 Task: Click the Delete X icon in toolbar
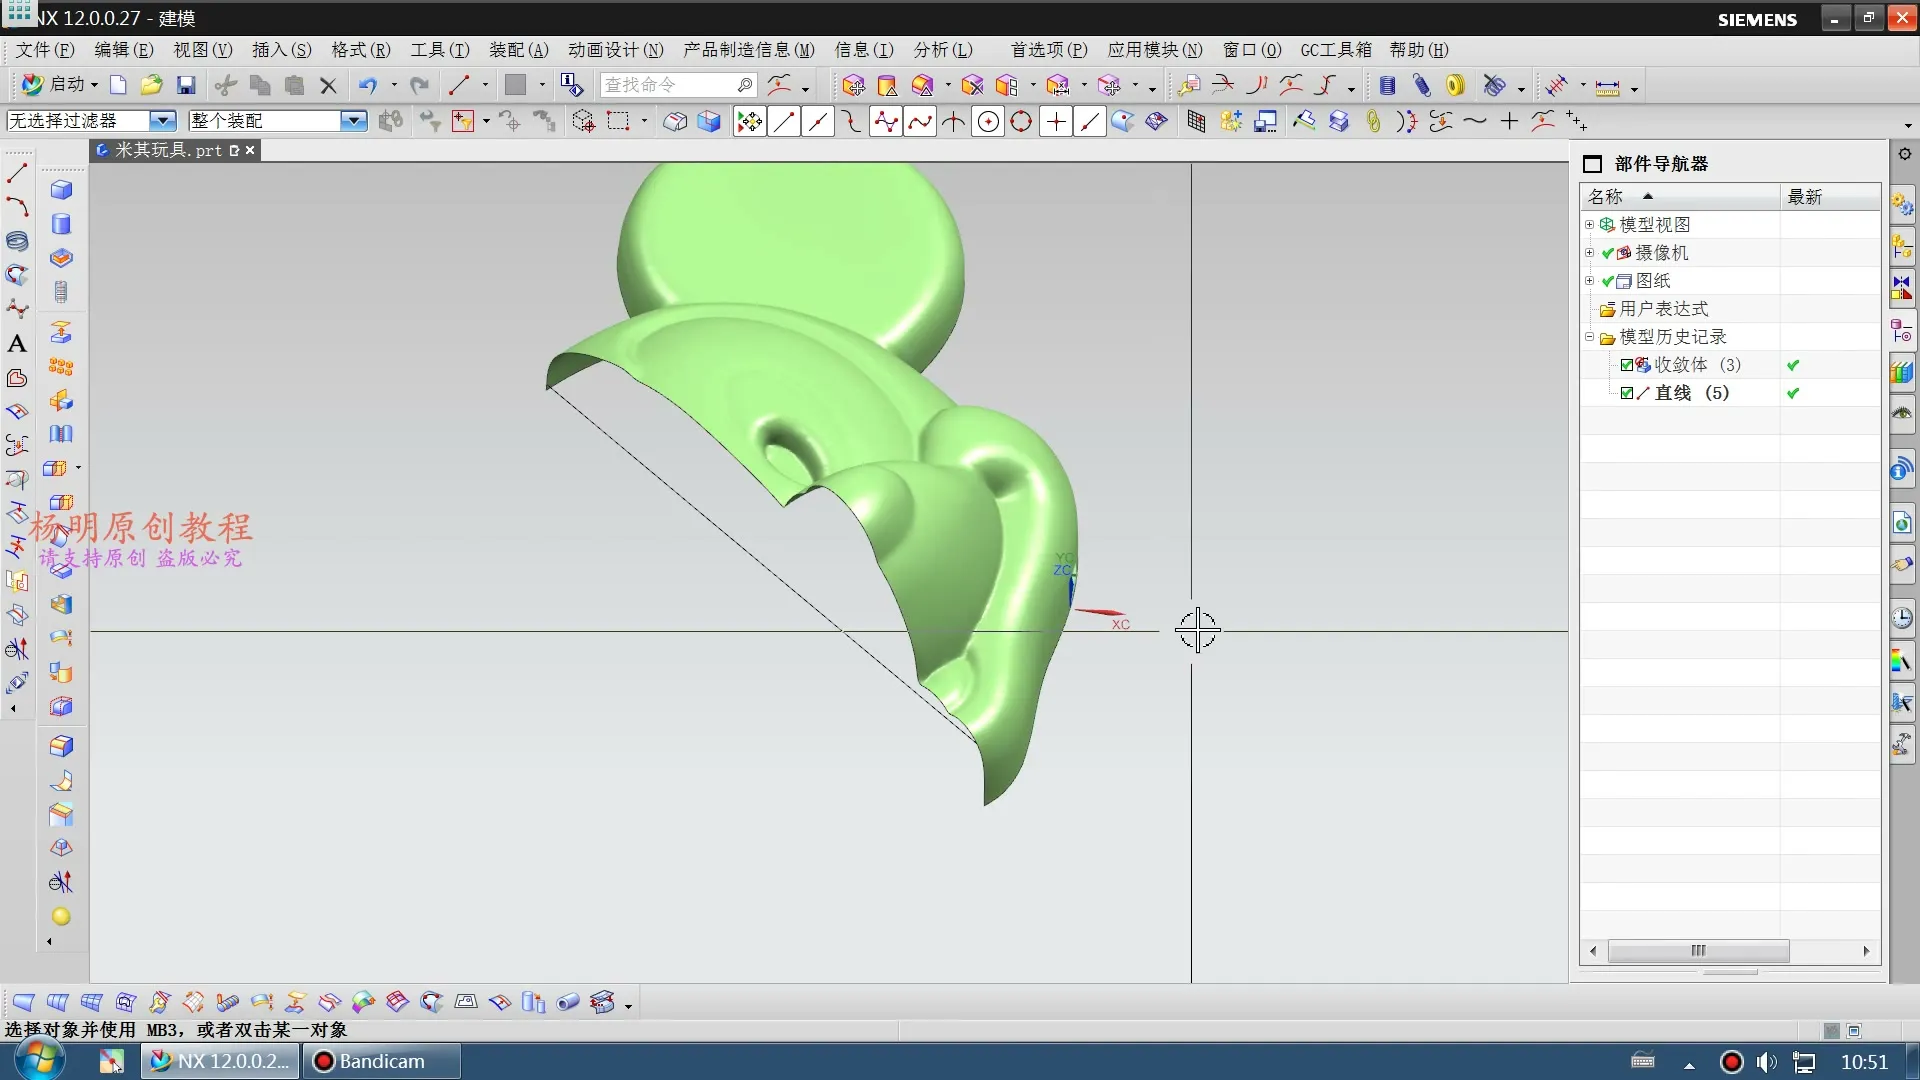pyautogui.click(x=328, y=86)
